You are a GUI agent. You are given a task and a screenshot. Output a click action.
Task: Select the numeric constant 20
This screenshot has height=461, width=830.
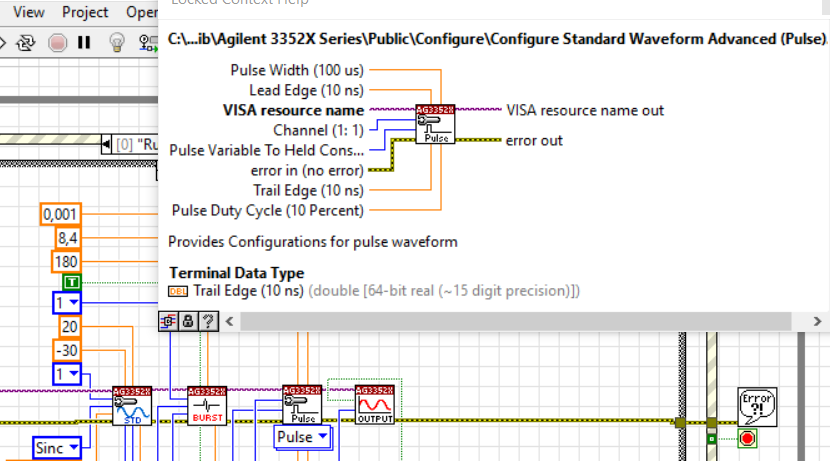[69, 327]
